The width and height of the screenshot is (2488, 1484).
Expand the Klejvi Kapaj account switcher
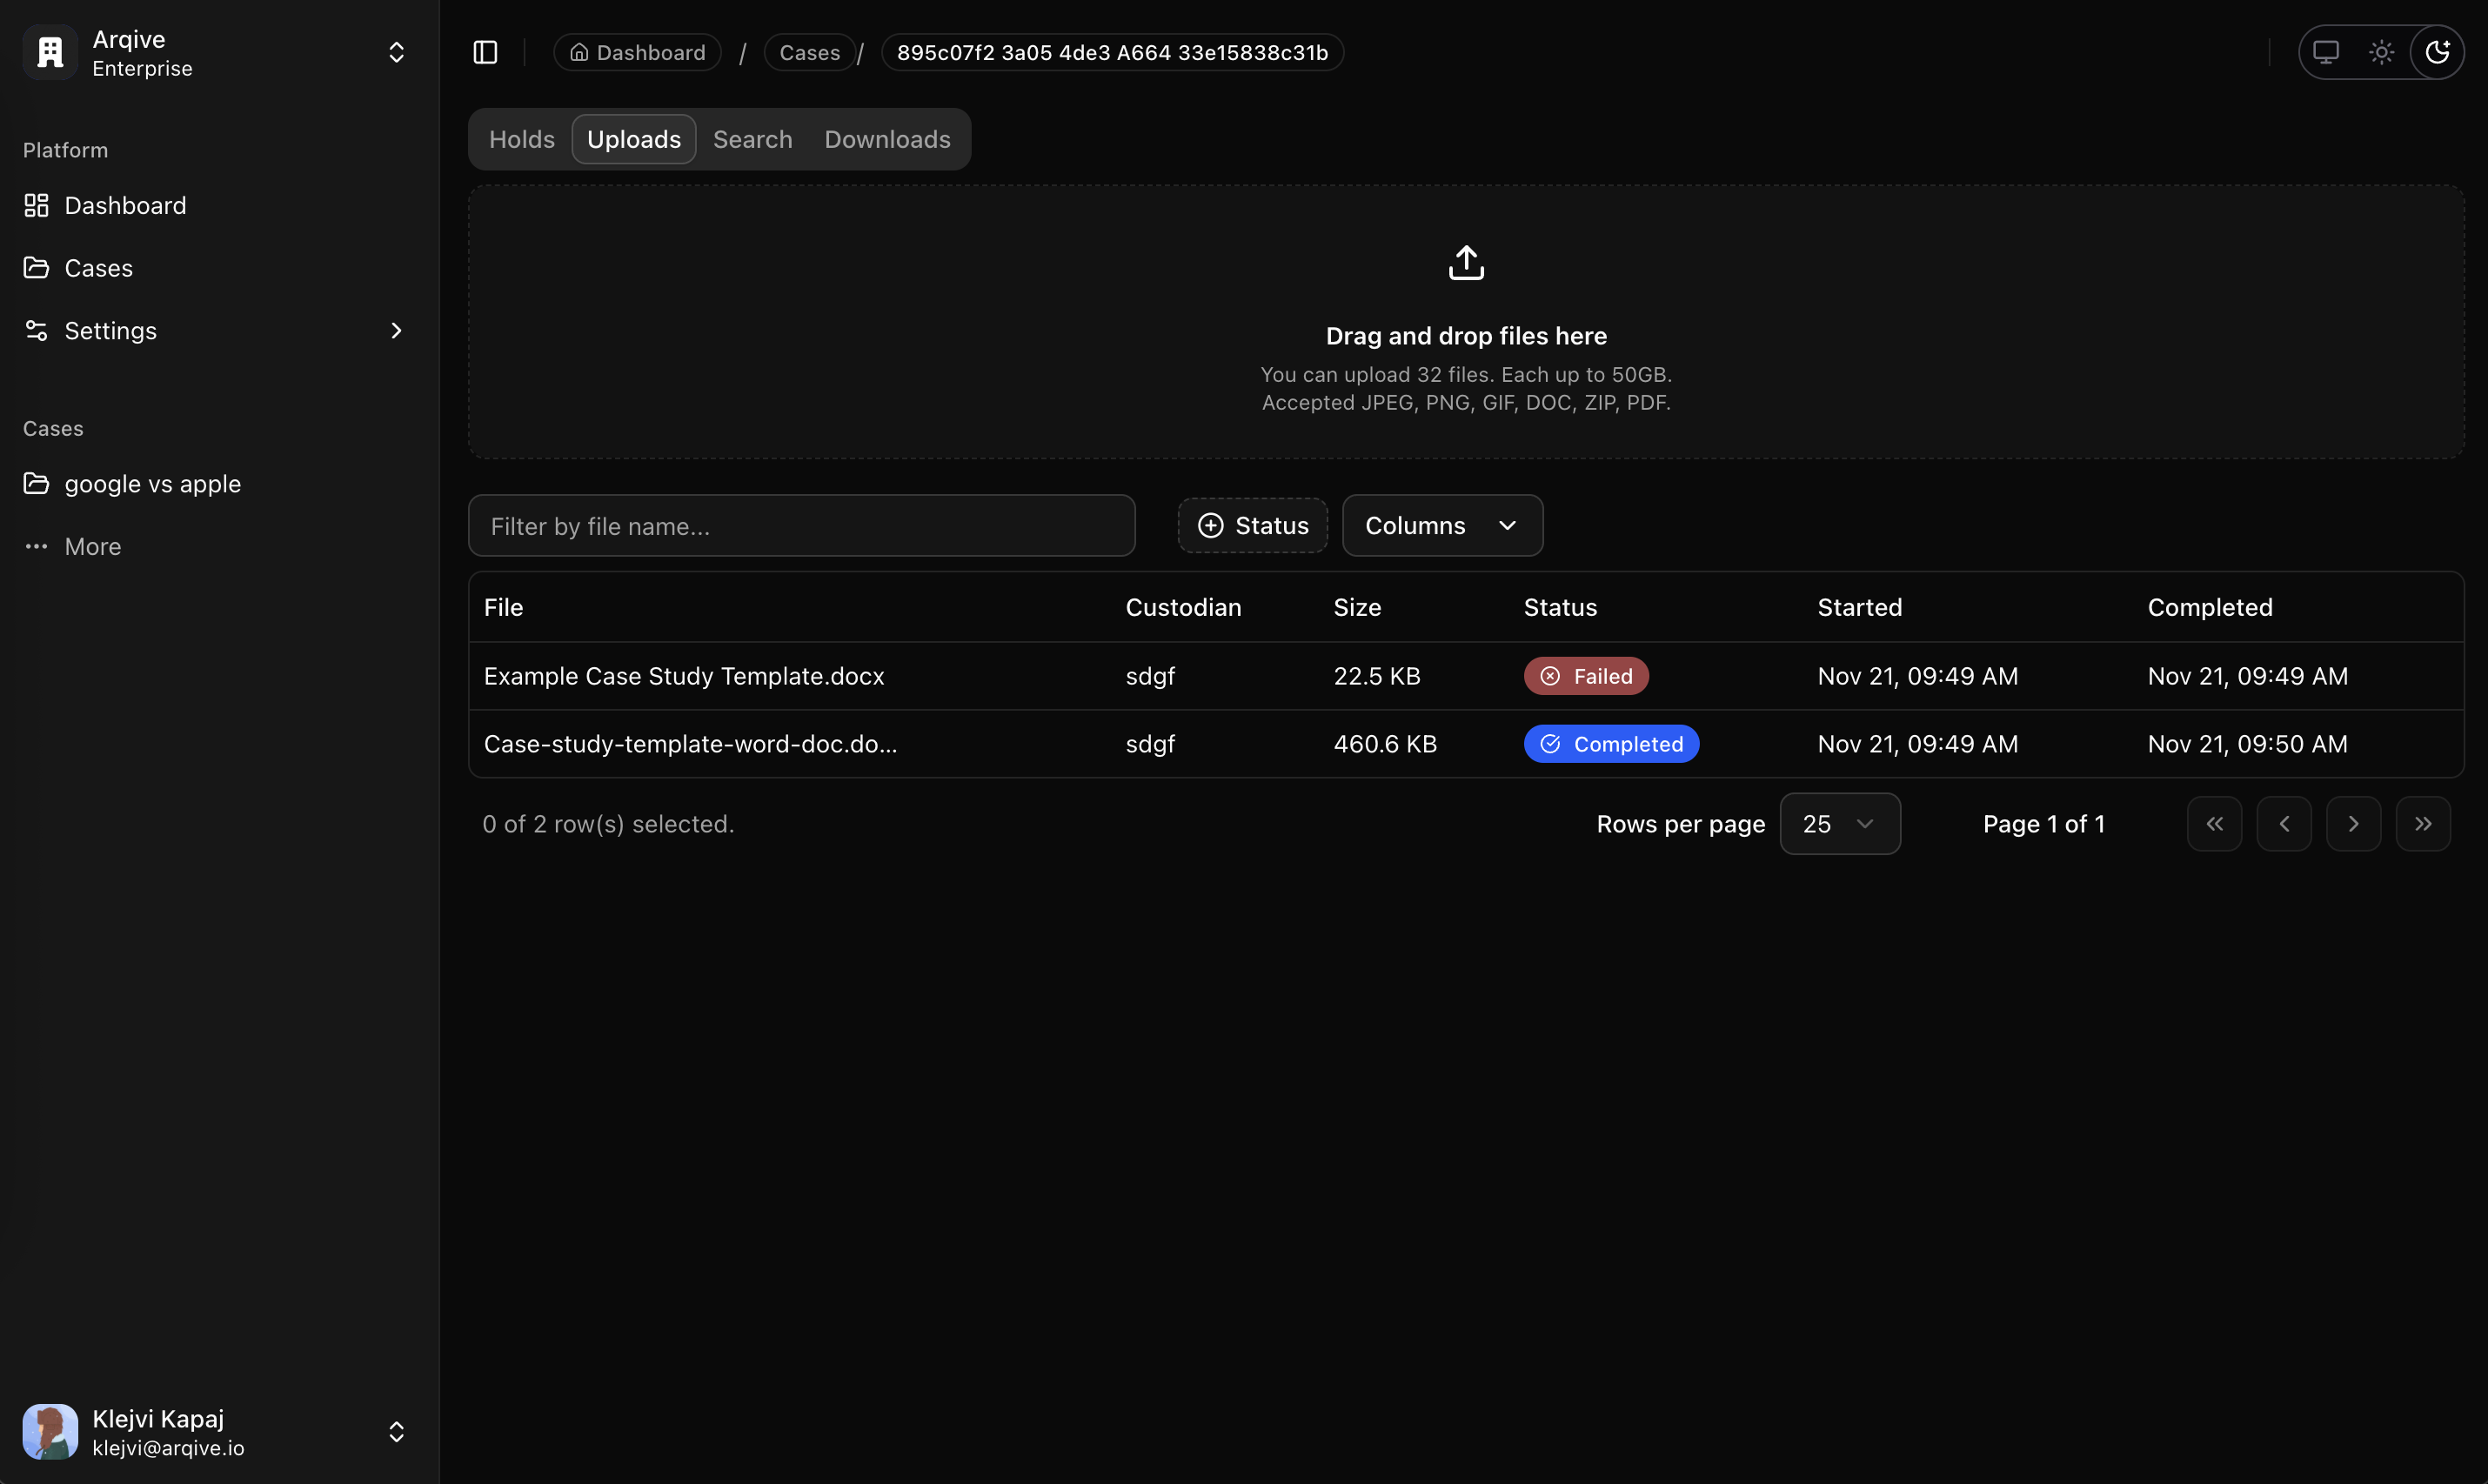click(x=396, y=1431)
